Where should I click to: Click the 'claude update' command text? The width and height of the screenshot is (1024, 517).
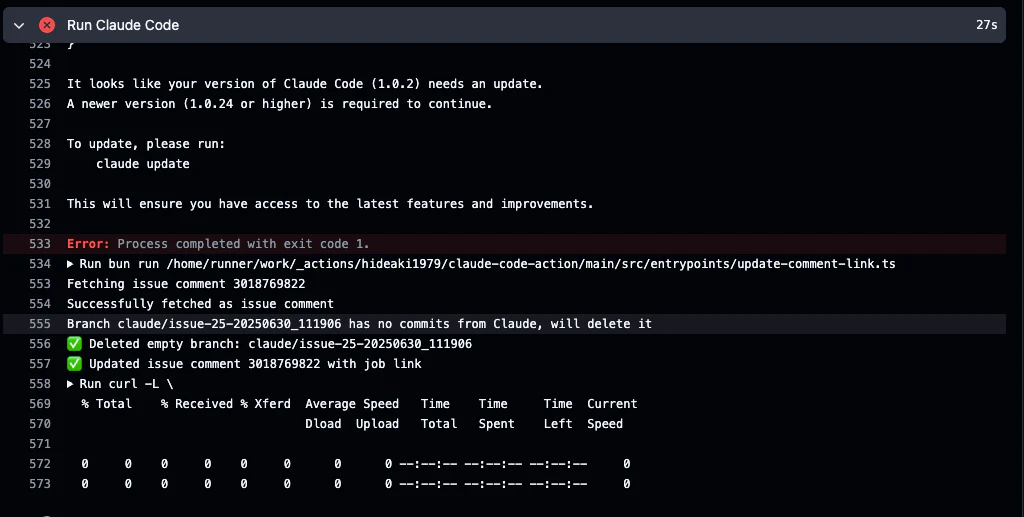point(143,164)
